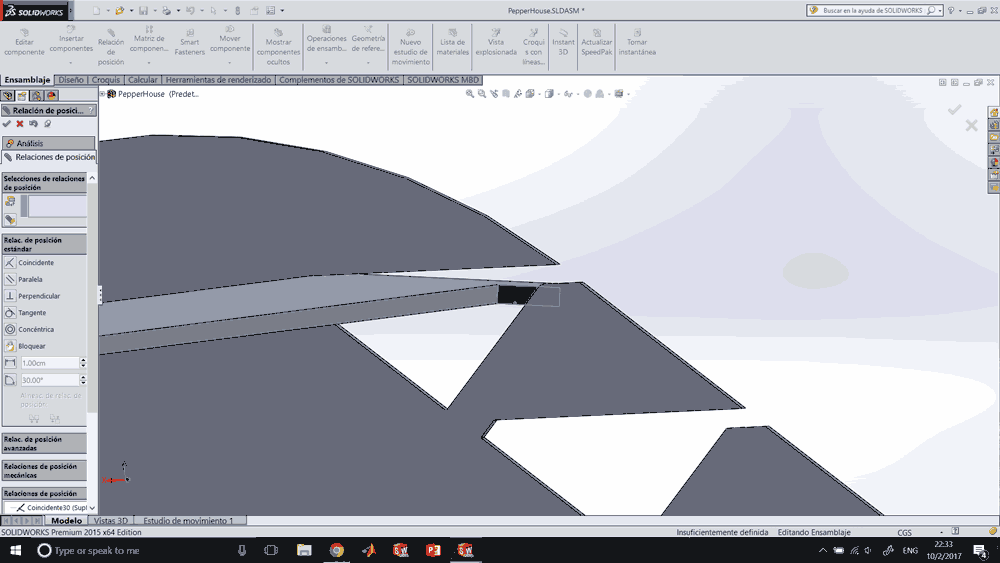Open the Mover componente dropdown arrow
Image resolution: width=1000 pixels, height=563 pixels.
click(x=230, y=62)
